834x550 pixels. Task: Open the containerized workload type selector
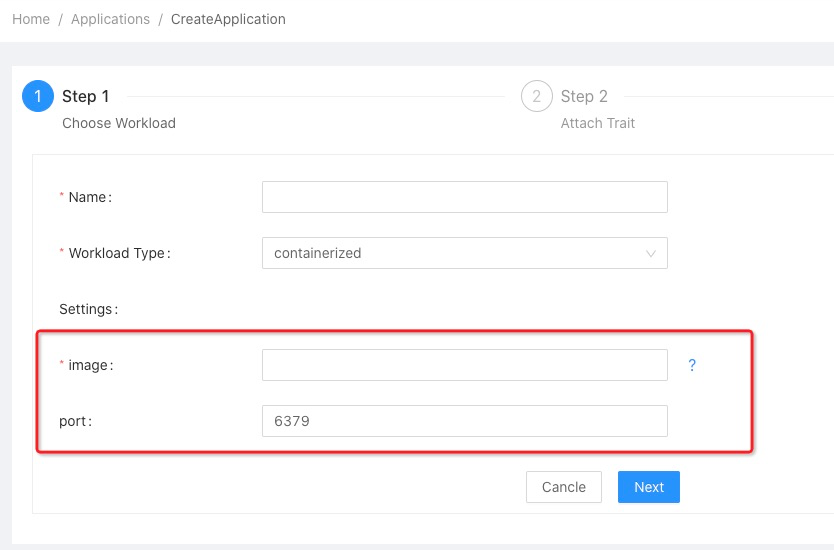coord(464,253)
